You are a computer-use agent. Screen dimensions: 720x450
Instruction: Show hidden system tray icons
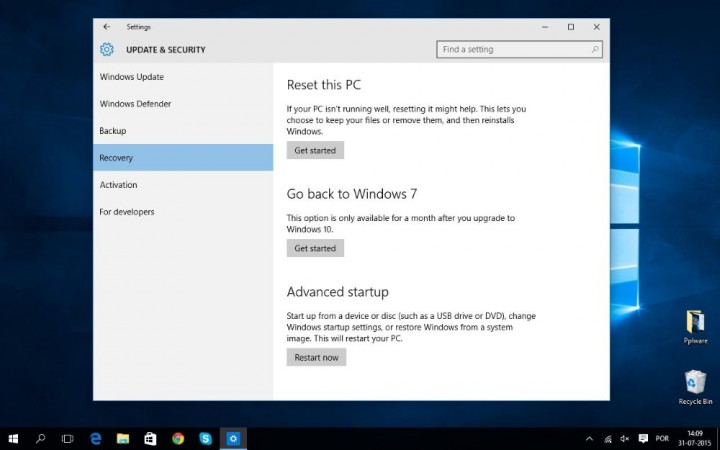(x=589, y=439)
